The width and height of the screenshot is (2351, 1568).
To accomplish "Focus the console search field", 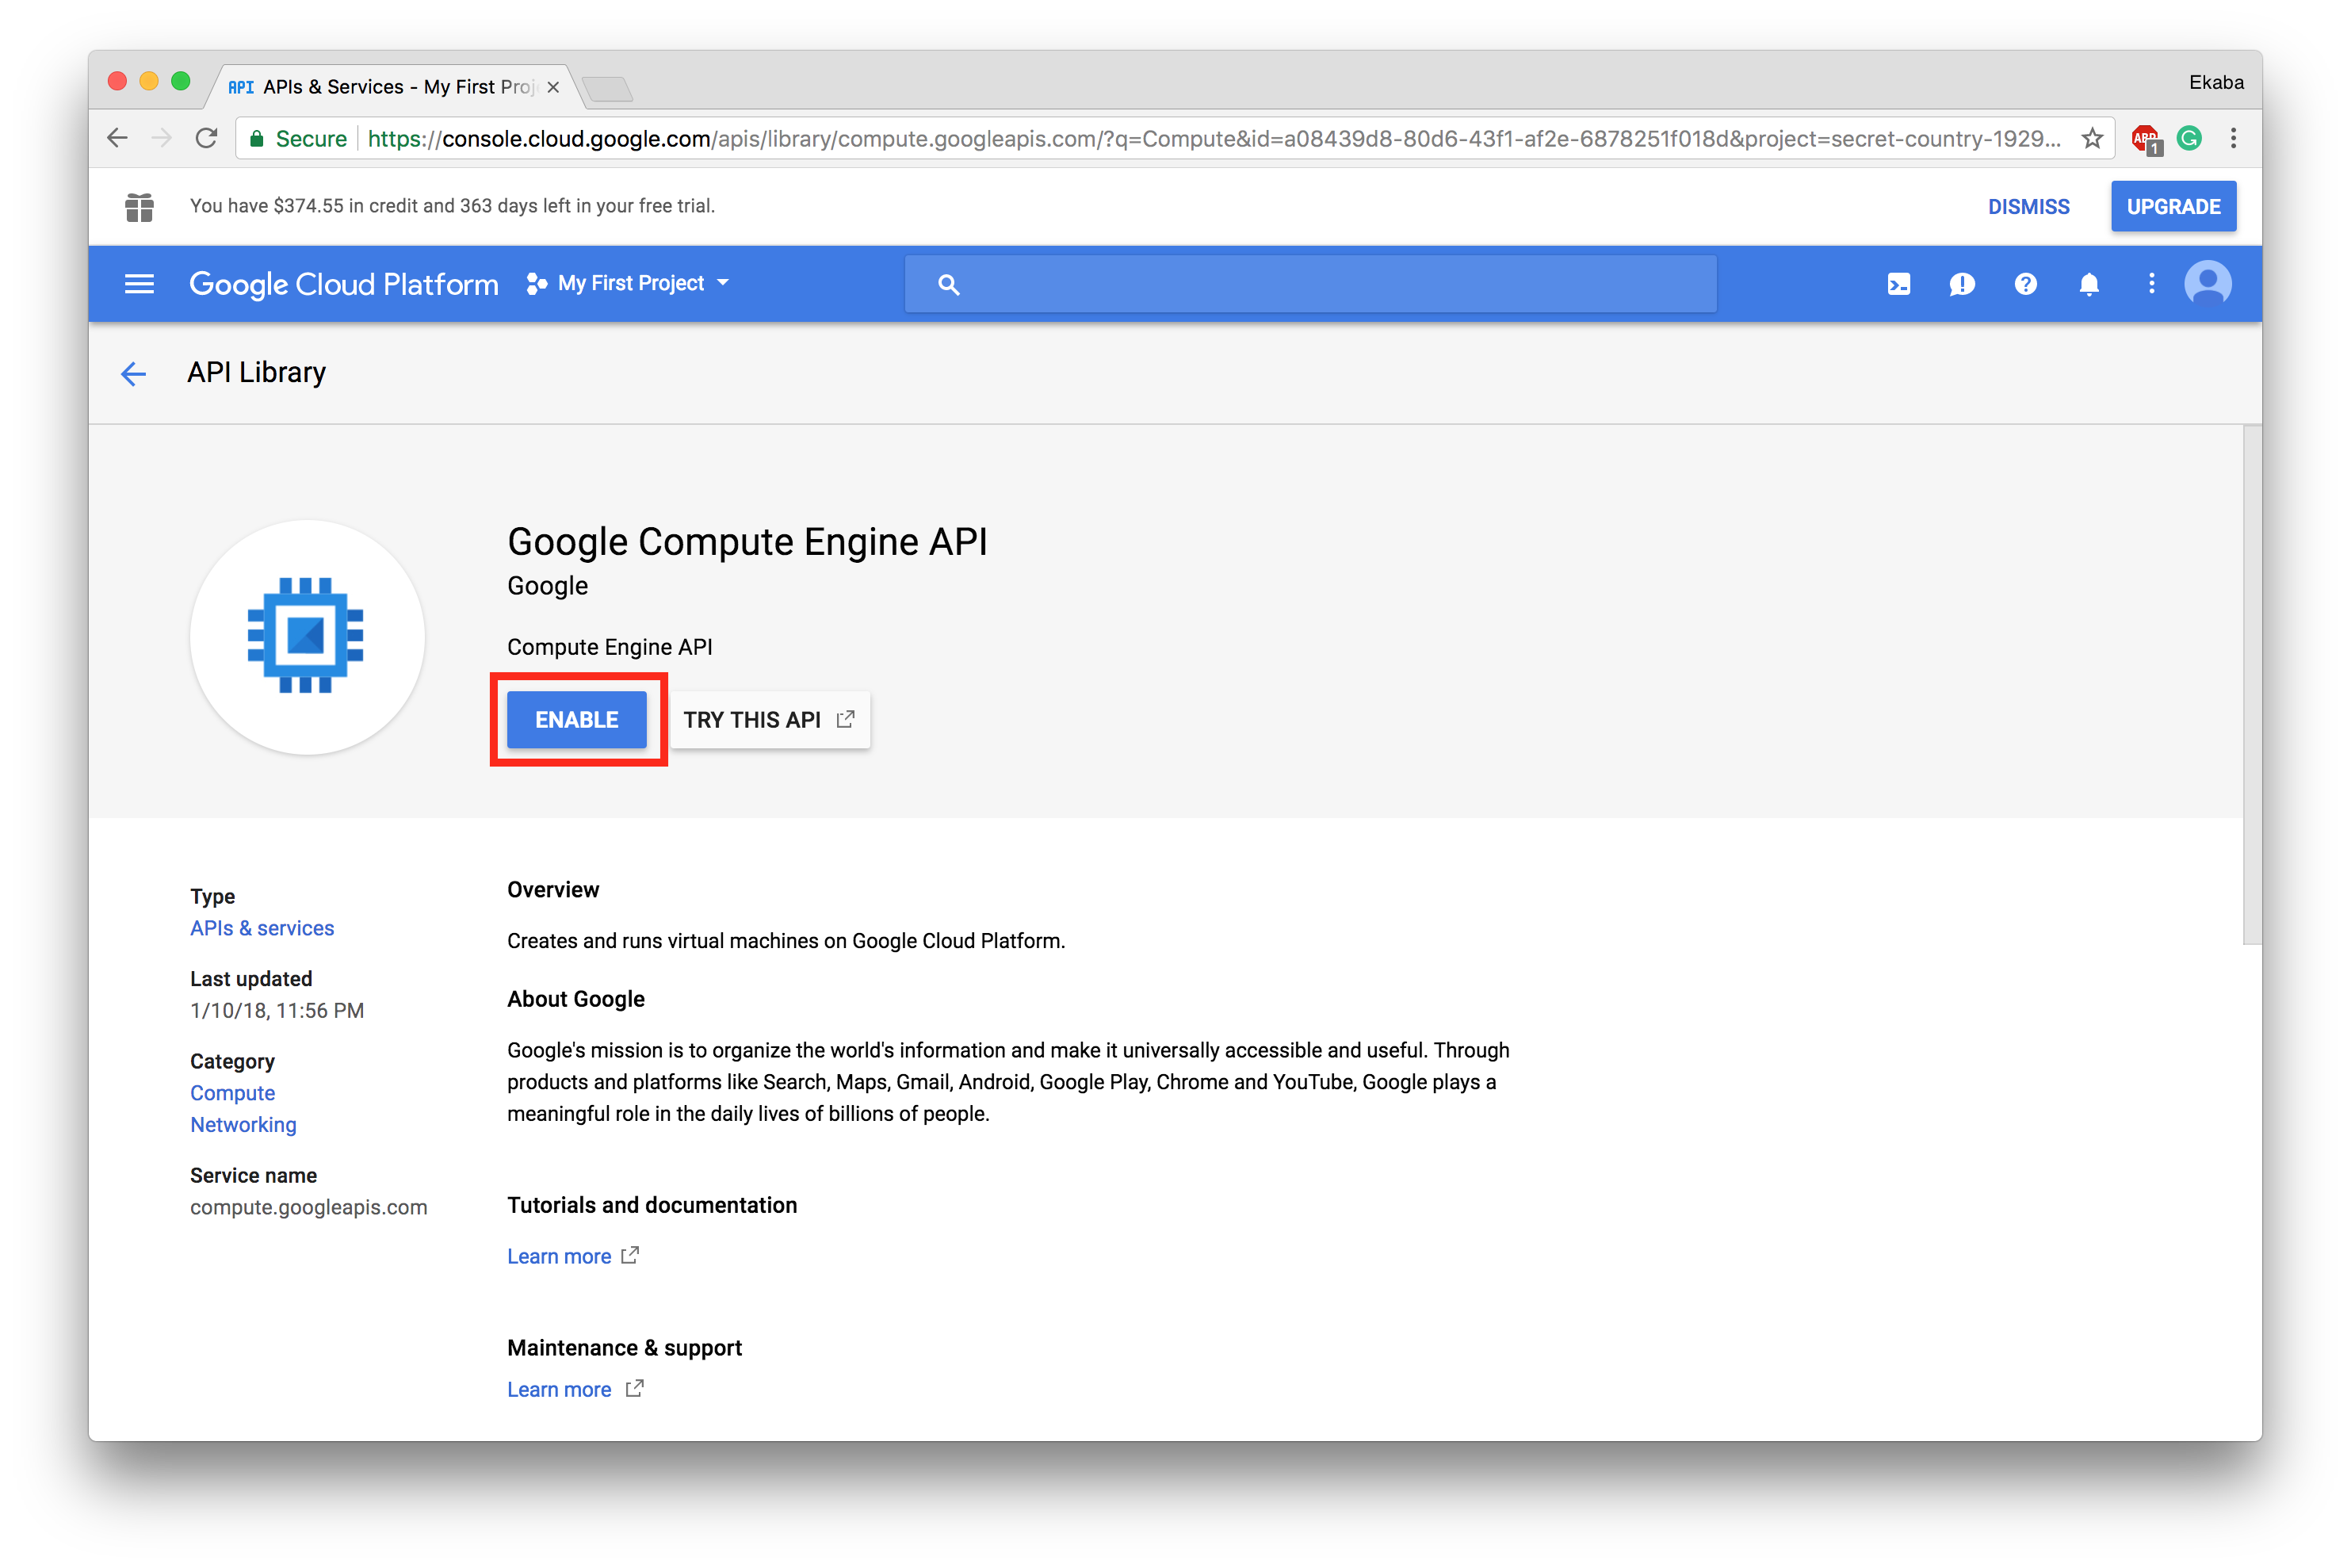I will [1310, 284].
